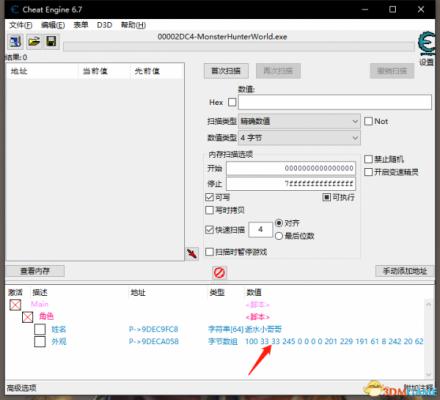
Task: Click the 数值 value input field
Action: coord(335,102)
